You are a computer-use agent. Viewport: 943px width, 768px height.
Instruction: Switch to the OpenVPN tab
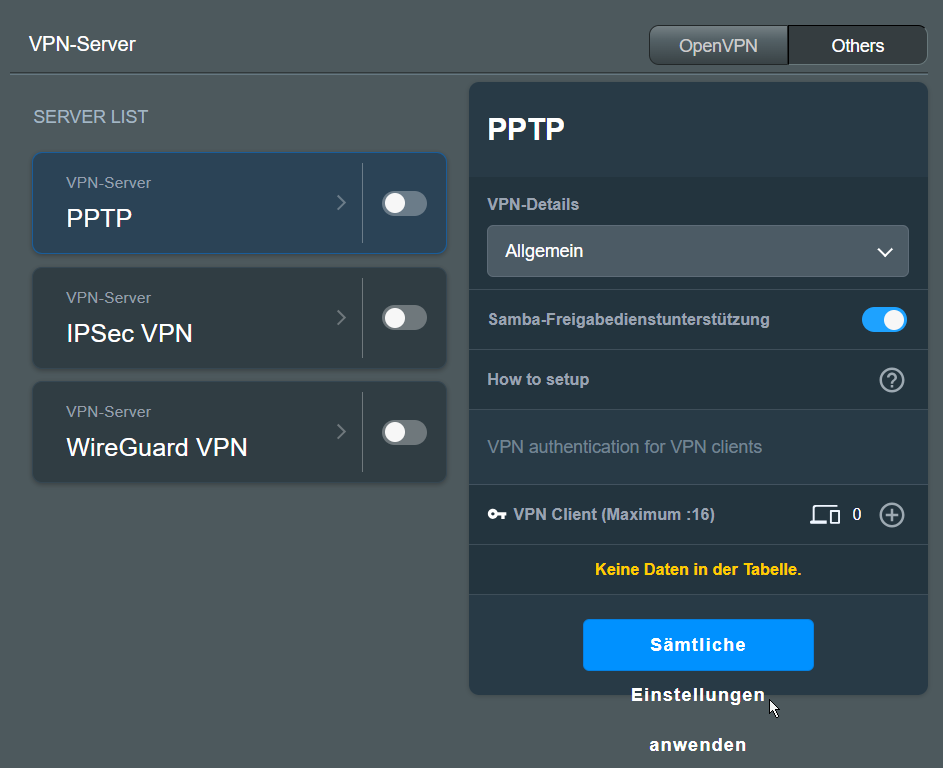(718, 45)
